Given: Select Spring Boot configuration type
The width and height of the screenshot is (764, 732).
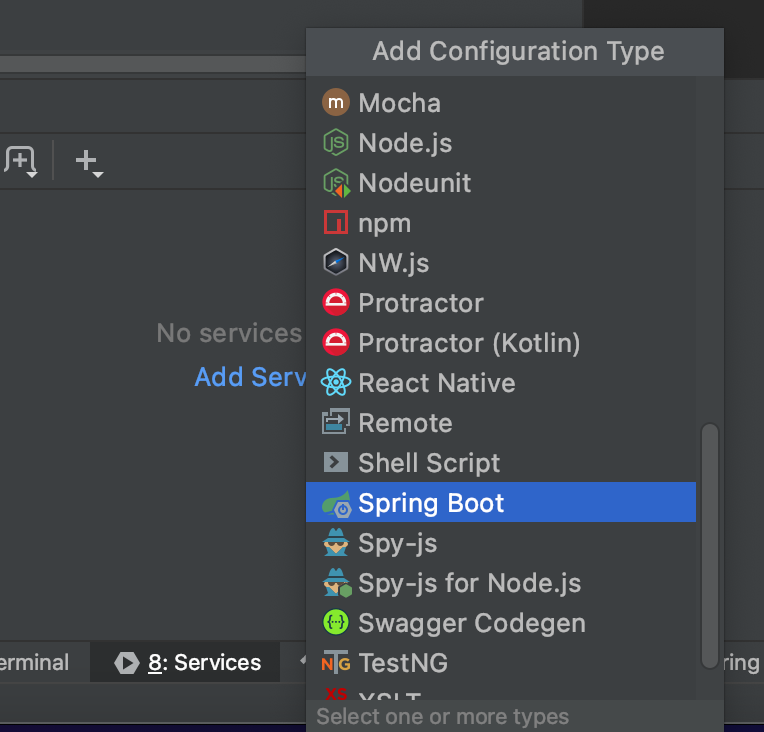Looking at the screenshot, I should point(431,503).
